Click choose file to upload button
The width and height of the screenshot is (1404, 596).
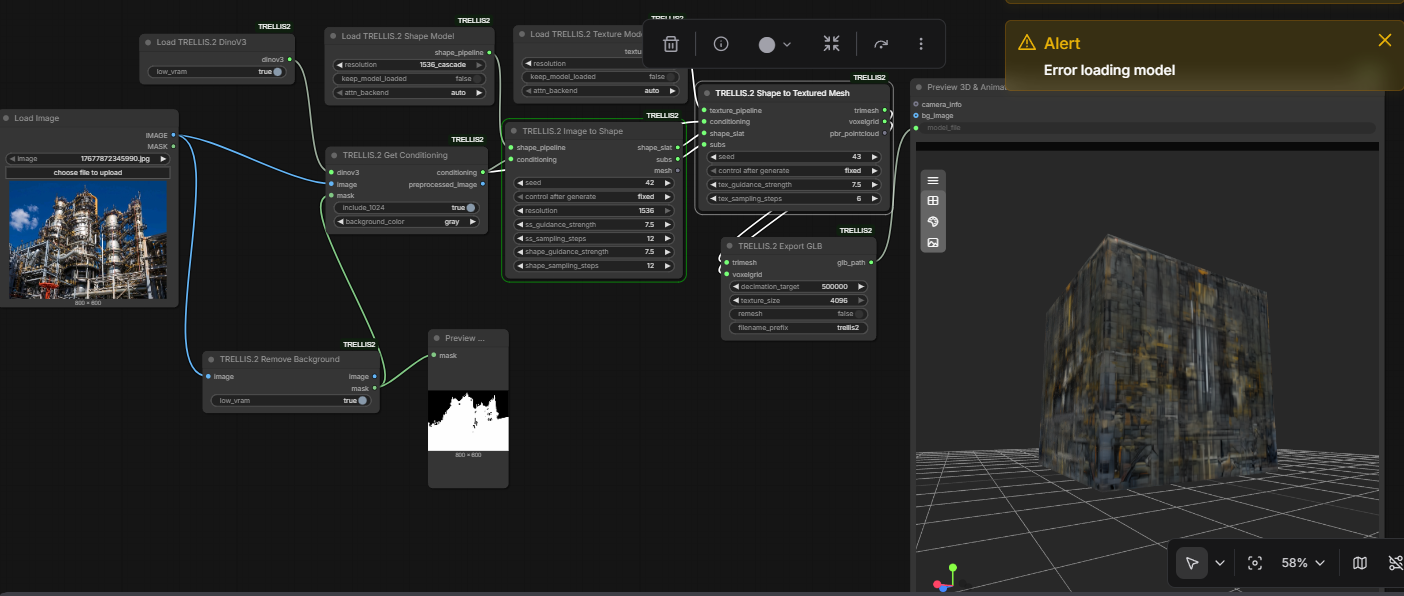87,173
